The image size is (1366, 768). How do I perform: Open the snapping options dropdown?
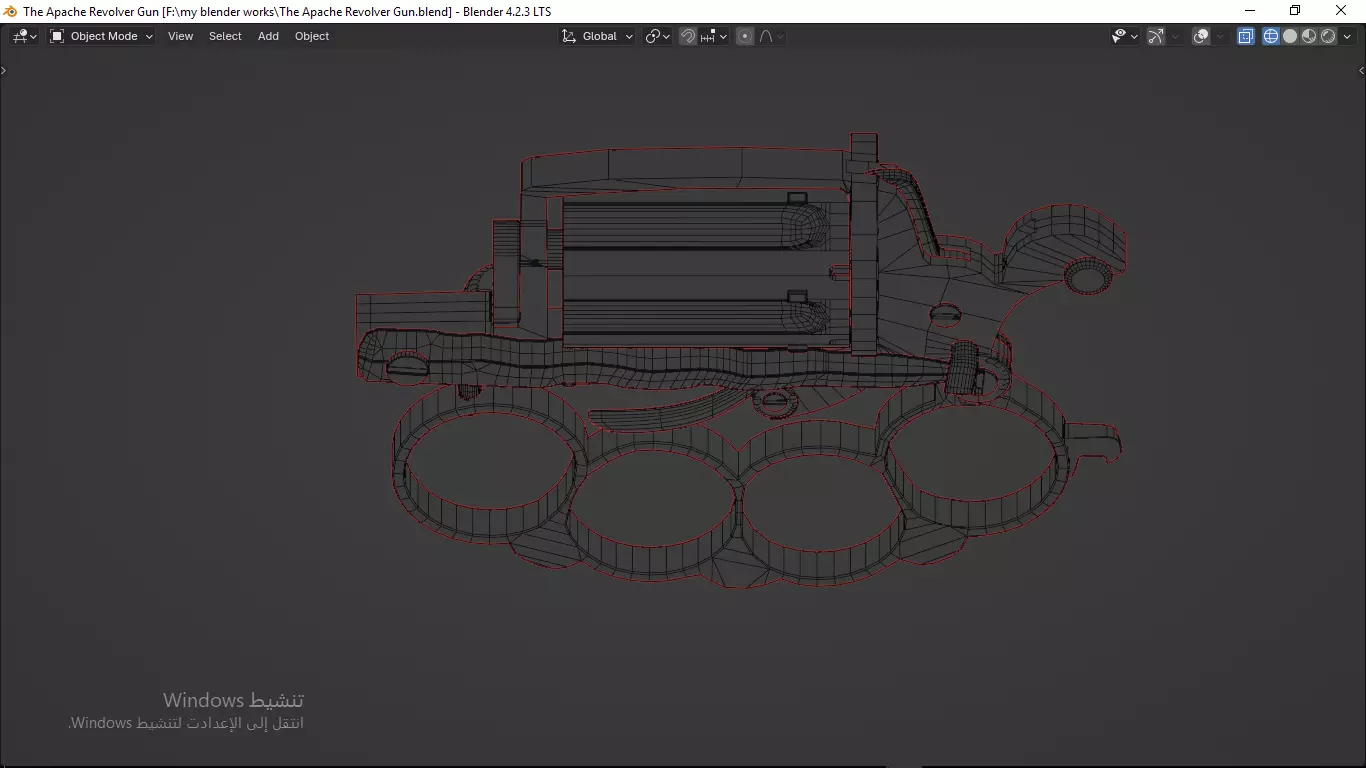[714, 36]
